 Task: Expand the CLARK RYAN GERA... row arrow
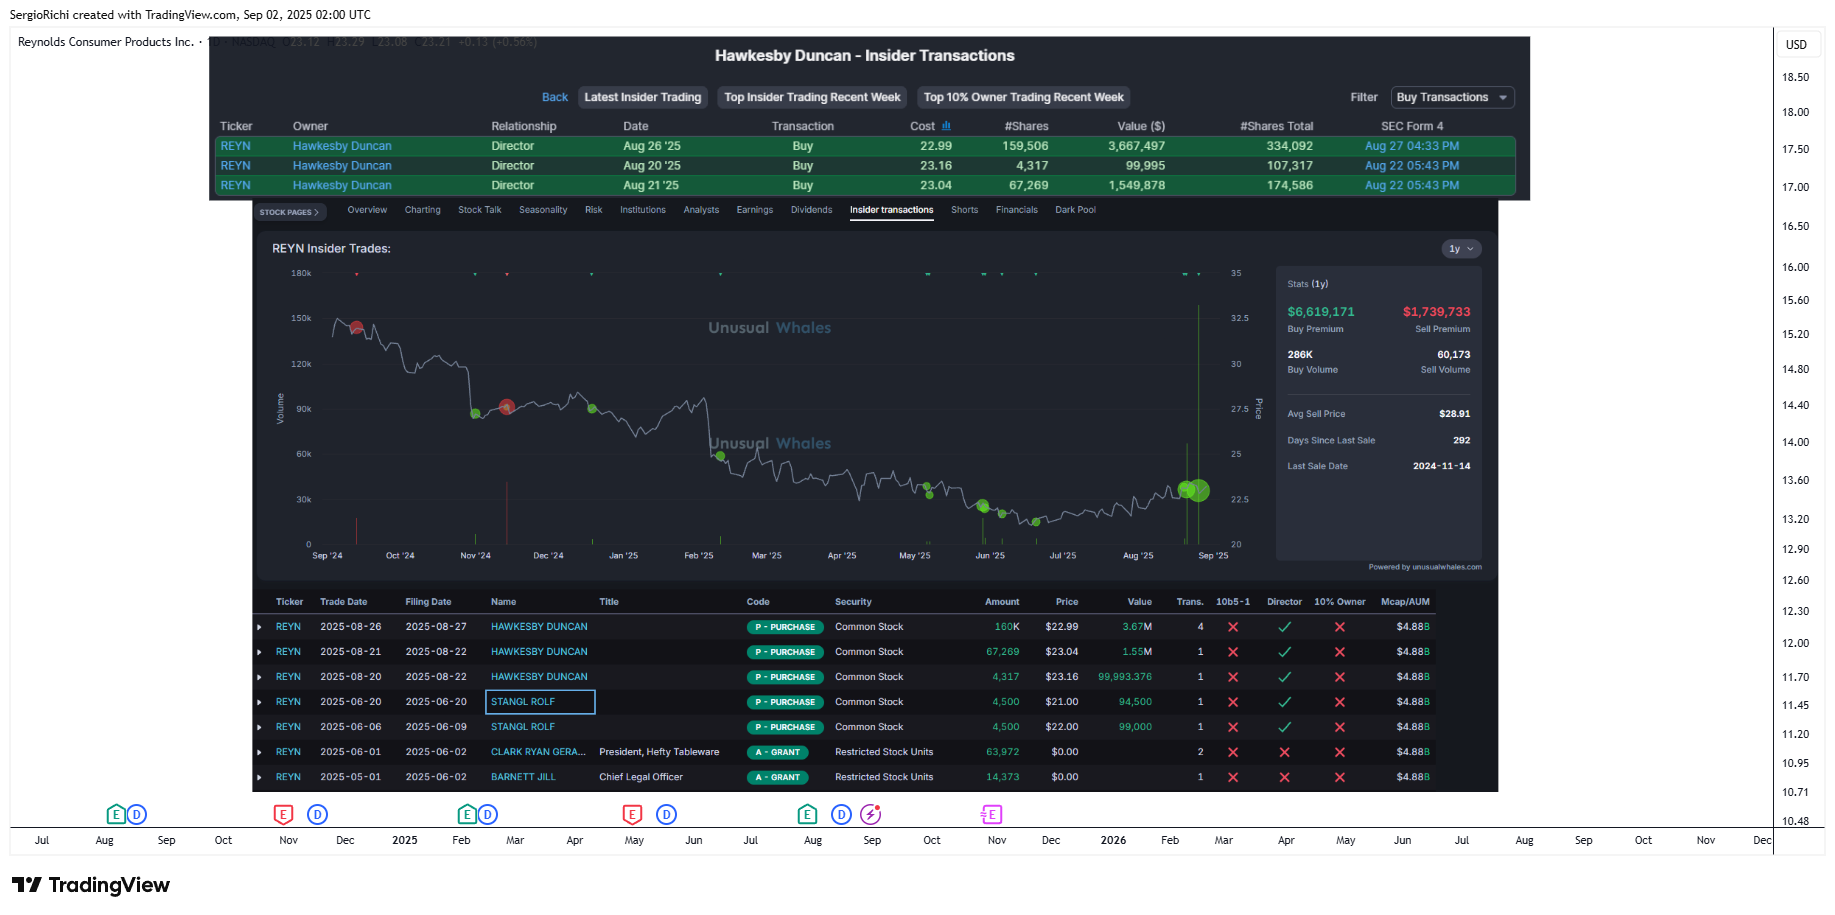(260, 752)
